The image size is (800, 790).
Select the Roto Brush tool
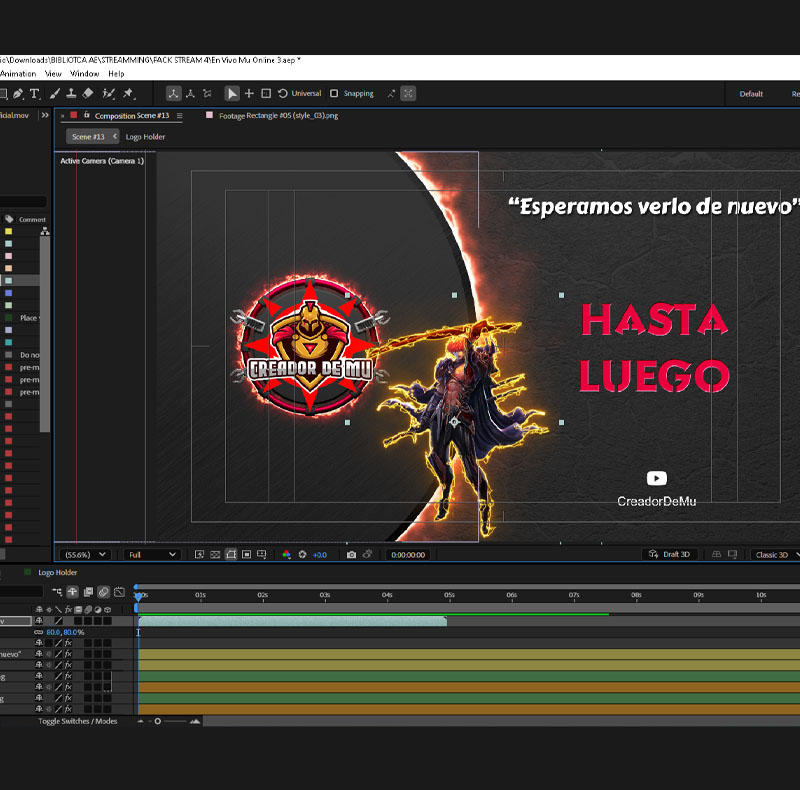[x=108, y=93]
